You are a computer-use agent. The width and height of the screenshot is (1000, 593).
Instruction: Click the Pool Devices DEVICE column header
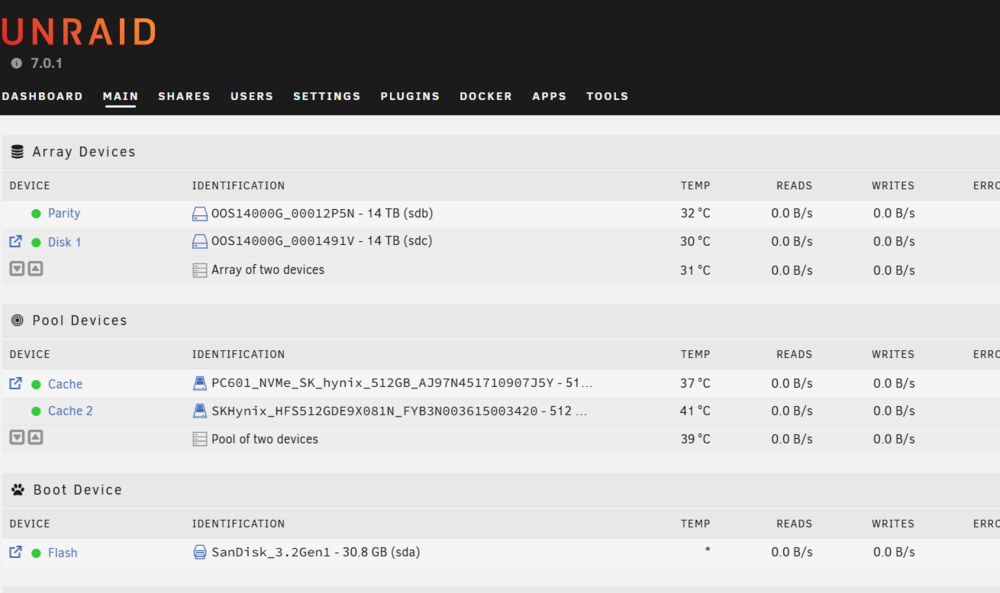click(x=29, y=354)
